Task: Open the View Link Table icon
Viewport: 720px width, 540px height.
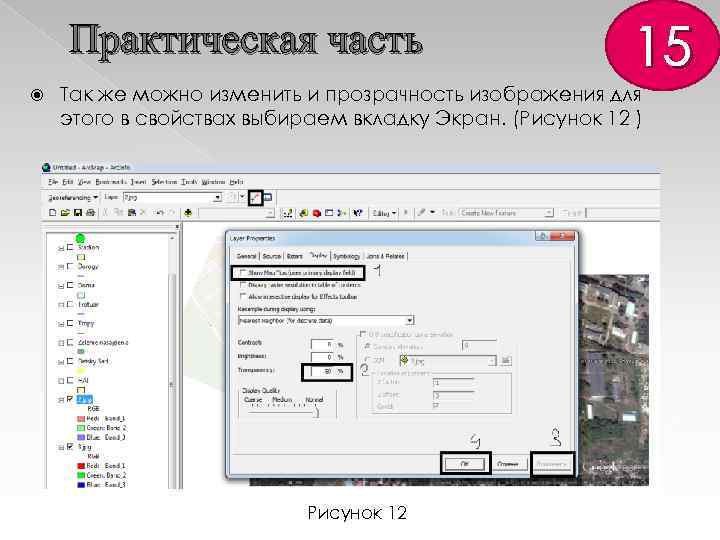Action: click(x=268, y=197)
